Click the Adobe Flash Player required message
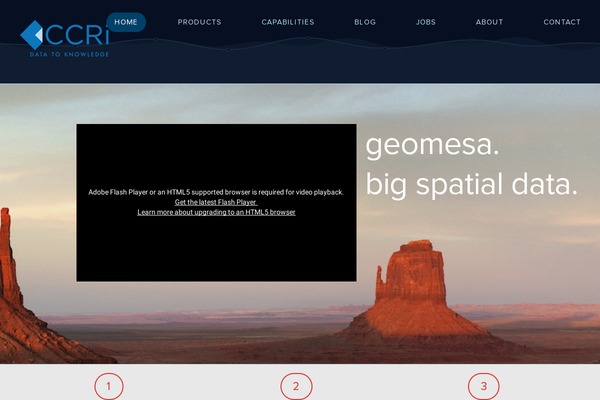The width and height of the screenshot is (600, 400). point(216,192)
